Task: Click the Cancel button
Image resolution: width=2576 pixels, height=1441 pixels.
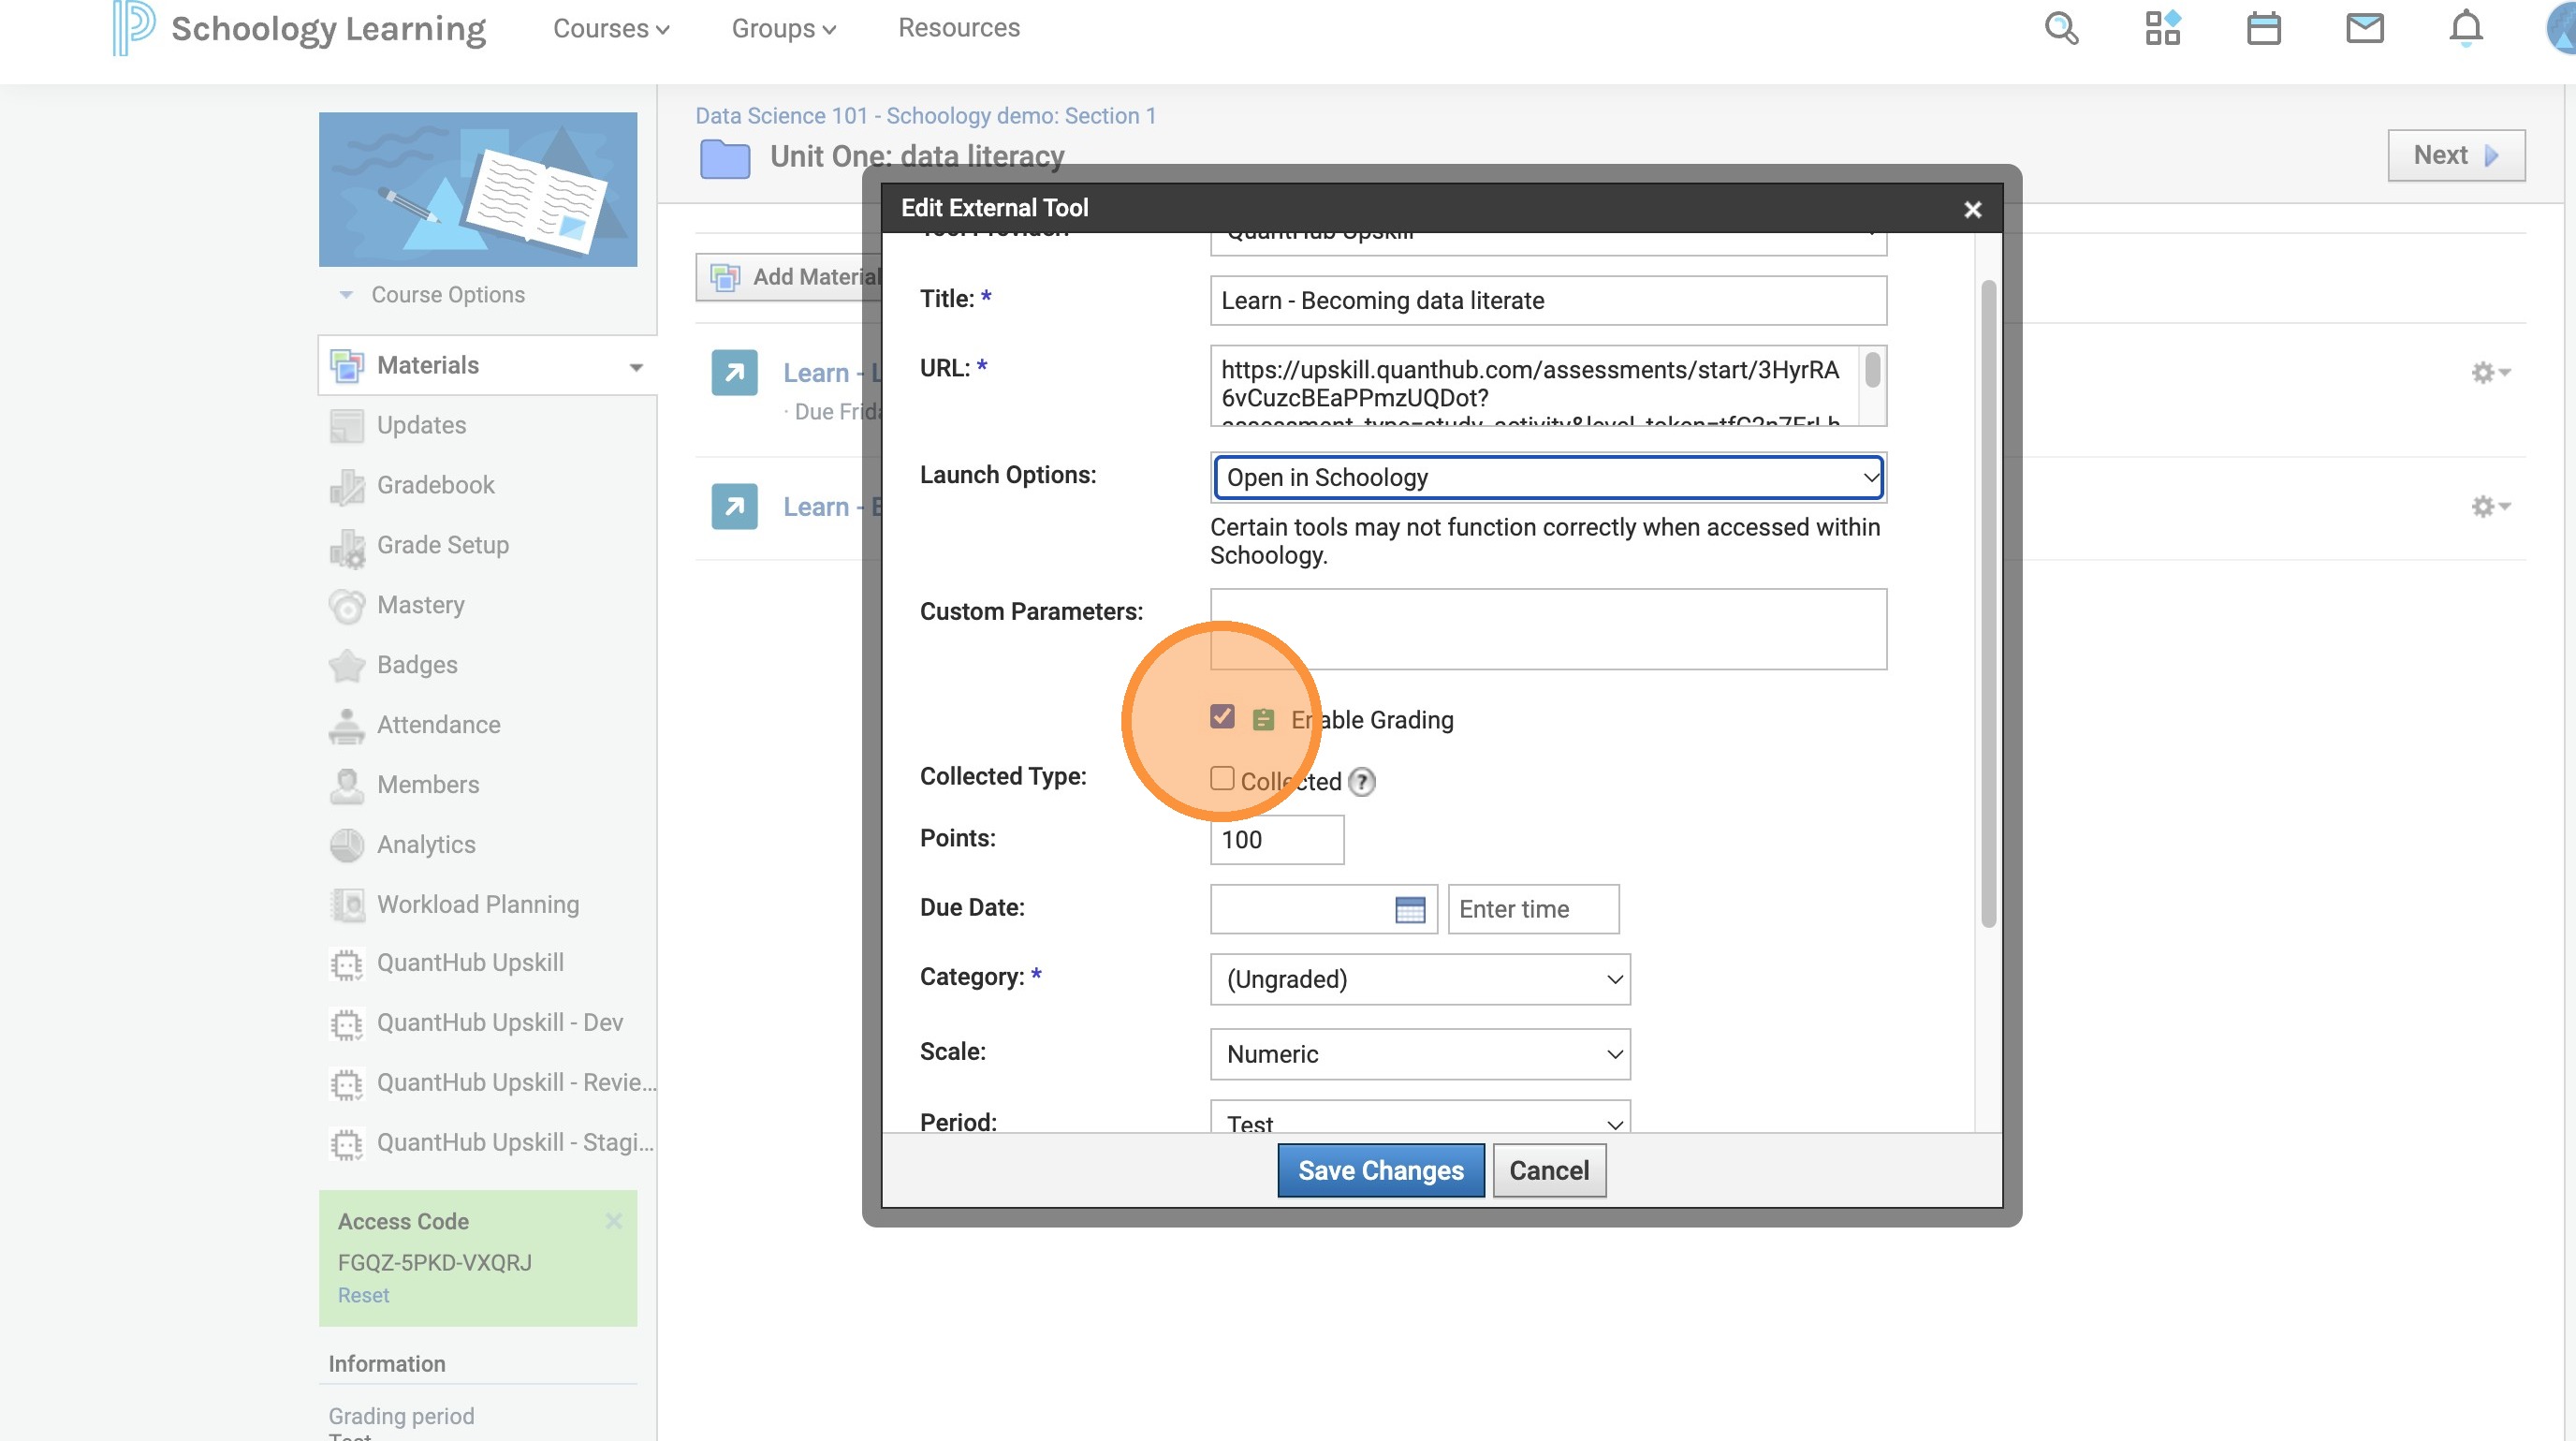Action: (x=1548, y=1170)
